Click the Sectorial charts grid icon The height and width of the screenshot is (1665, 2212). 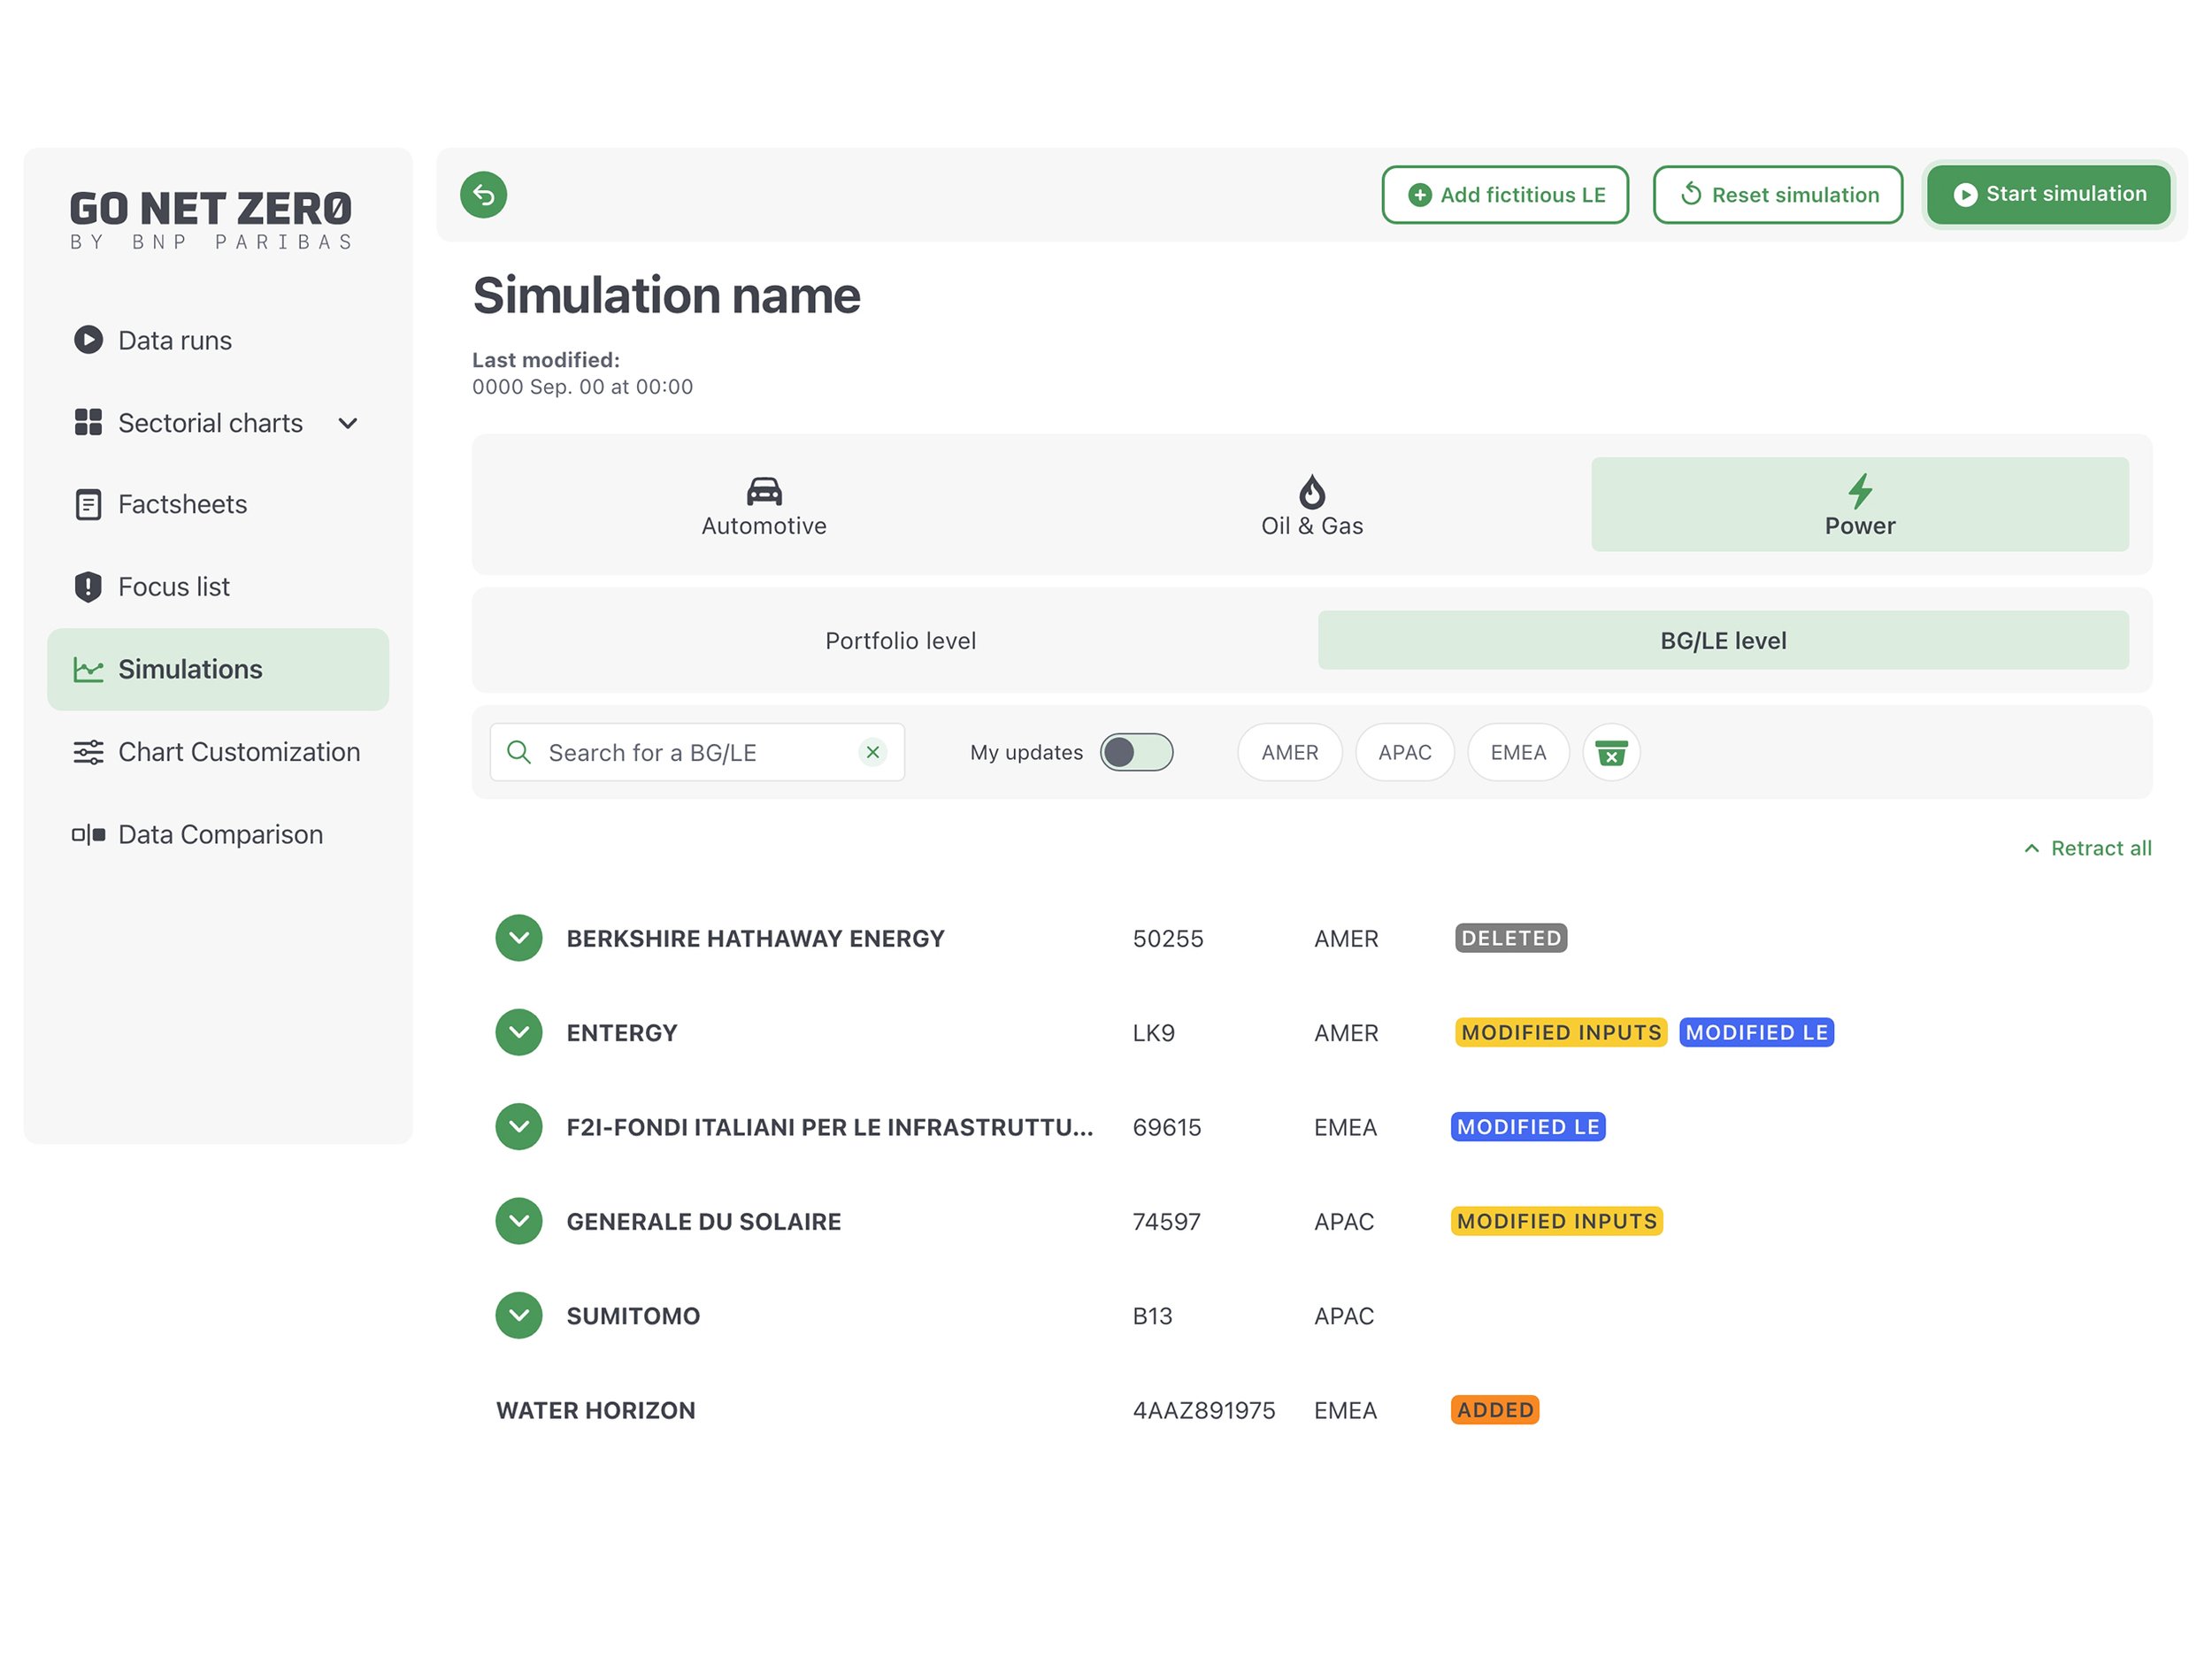88,422
